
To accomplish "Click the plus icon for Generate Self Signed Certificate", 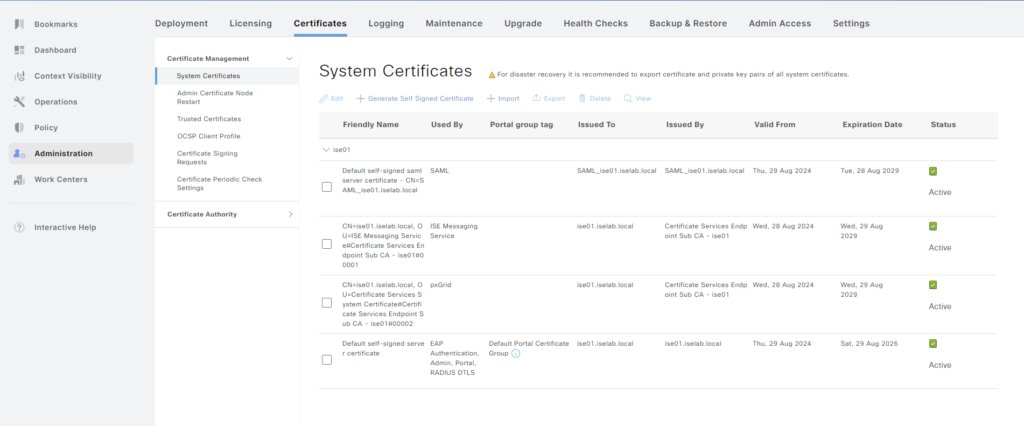I will point(360,99).
